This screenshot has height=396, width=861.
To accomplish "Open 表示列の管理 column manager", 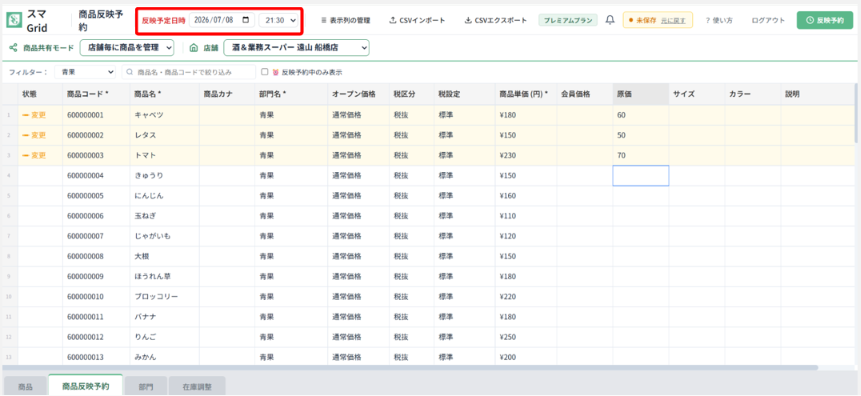I will tap(345, 20).
